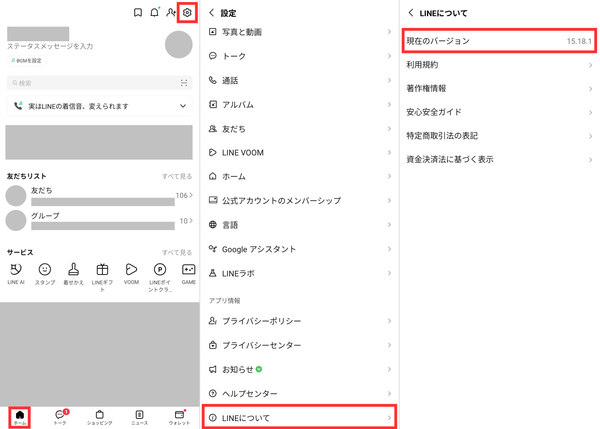
Task: Switch to the ショッピング tab
Action: coord(99,417)
